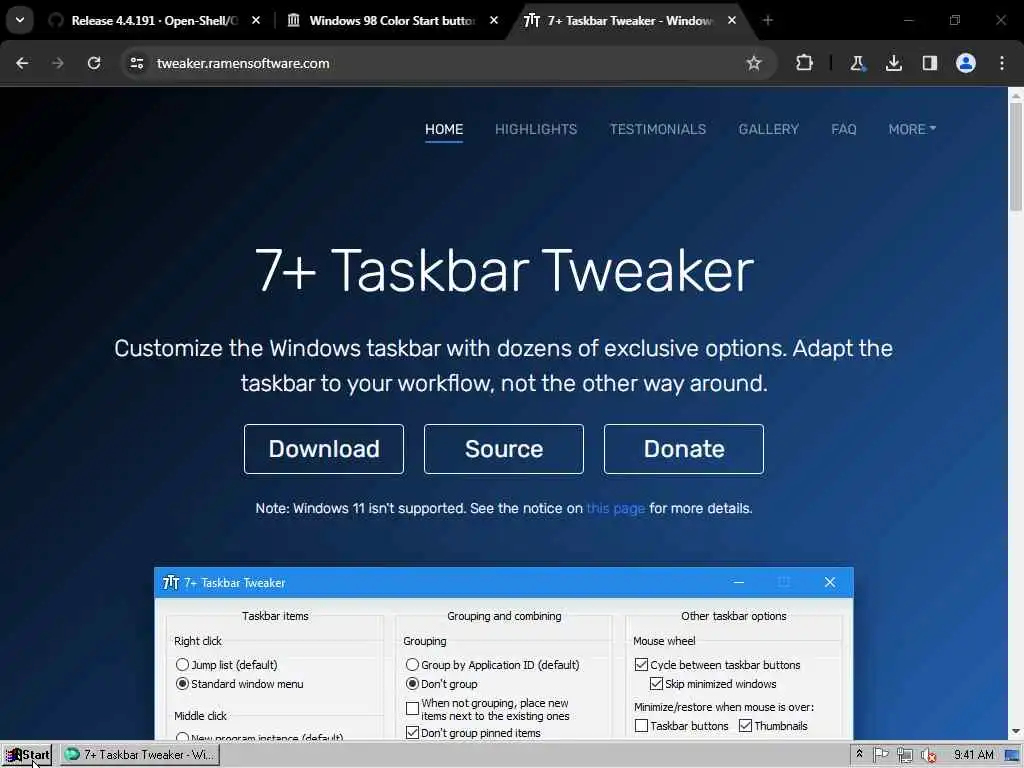Viewport: 1024px width, 768px height.
Task: Select Jump list (default) radio option
Action: (x=182, y=665)
